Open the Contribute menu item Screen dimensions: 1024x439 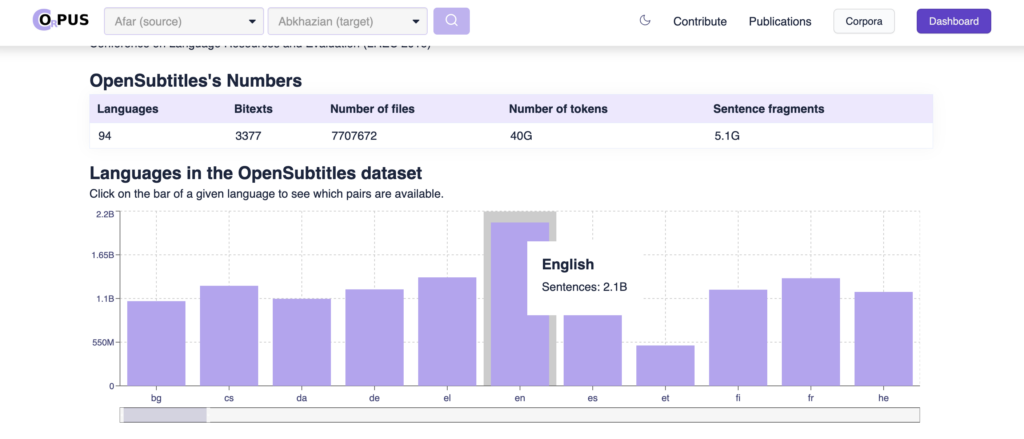(x=700, y=21)
